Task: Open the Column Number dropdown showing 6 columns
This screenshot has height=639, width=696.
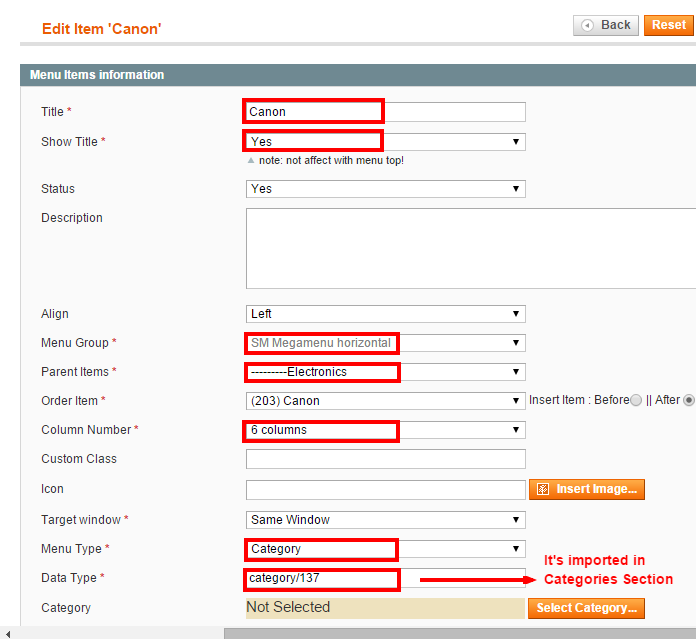Action: coord(386,430)
